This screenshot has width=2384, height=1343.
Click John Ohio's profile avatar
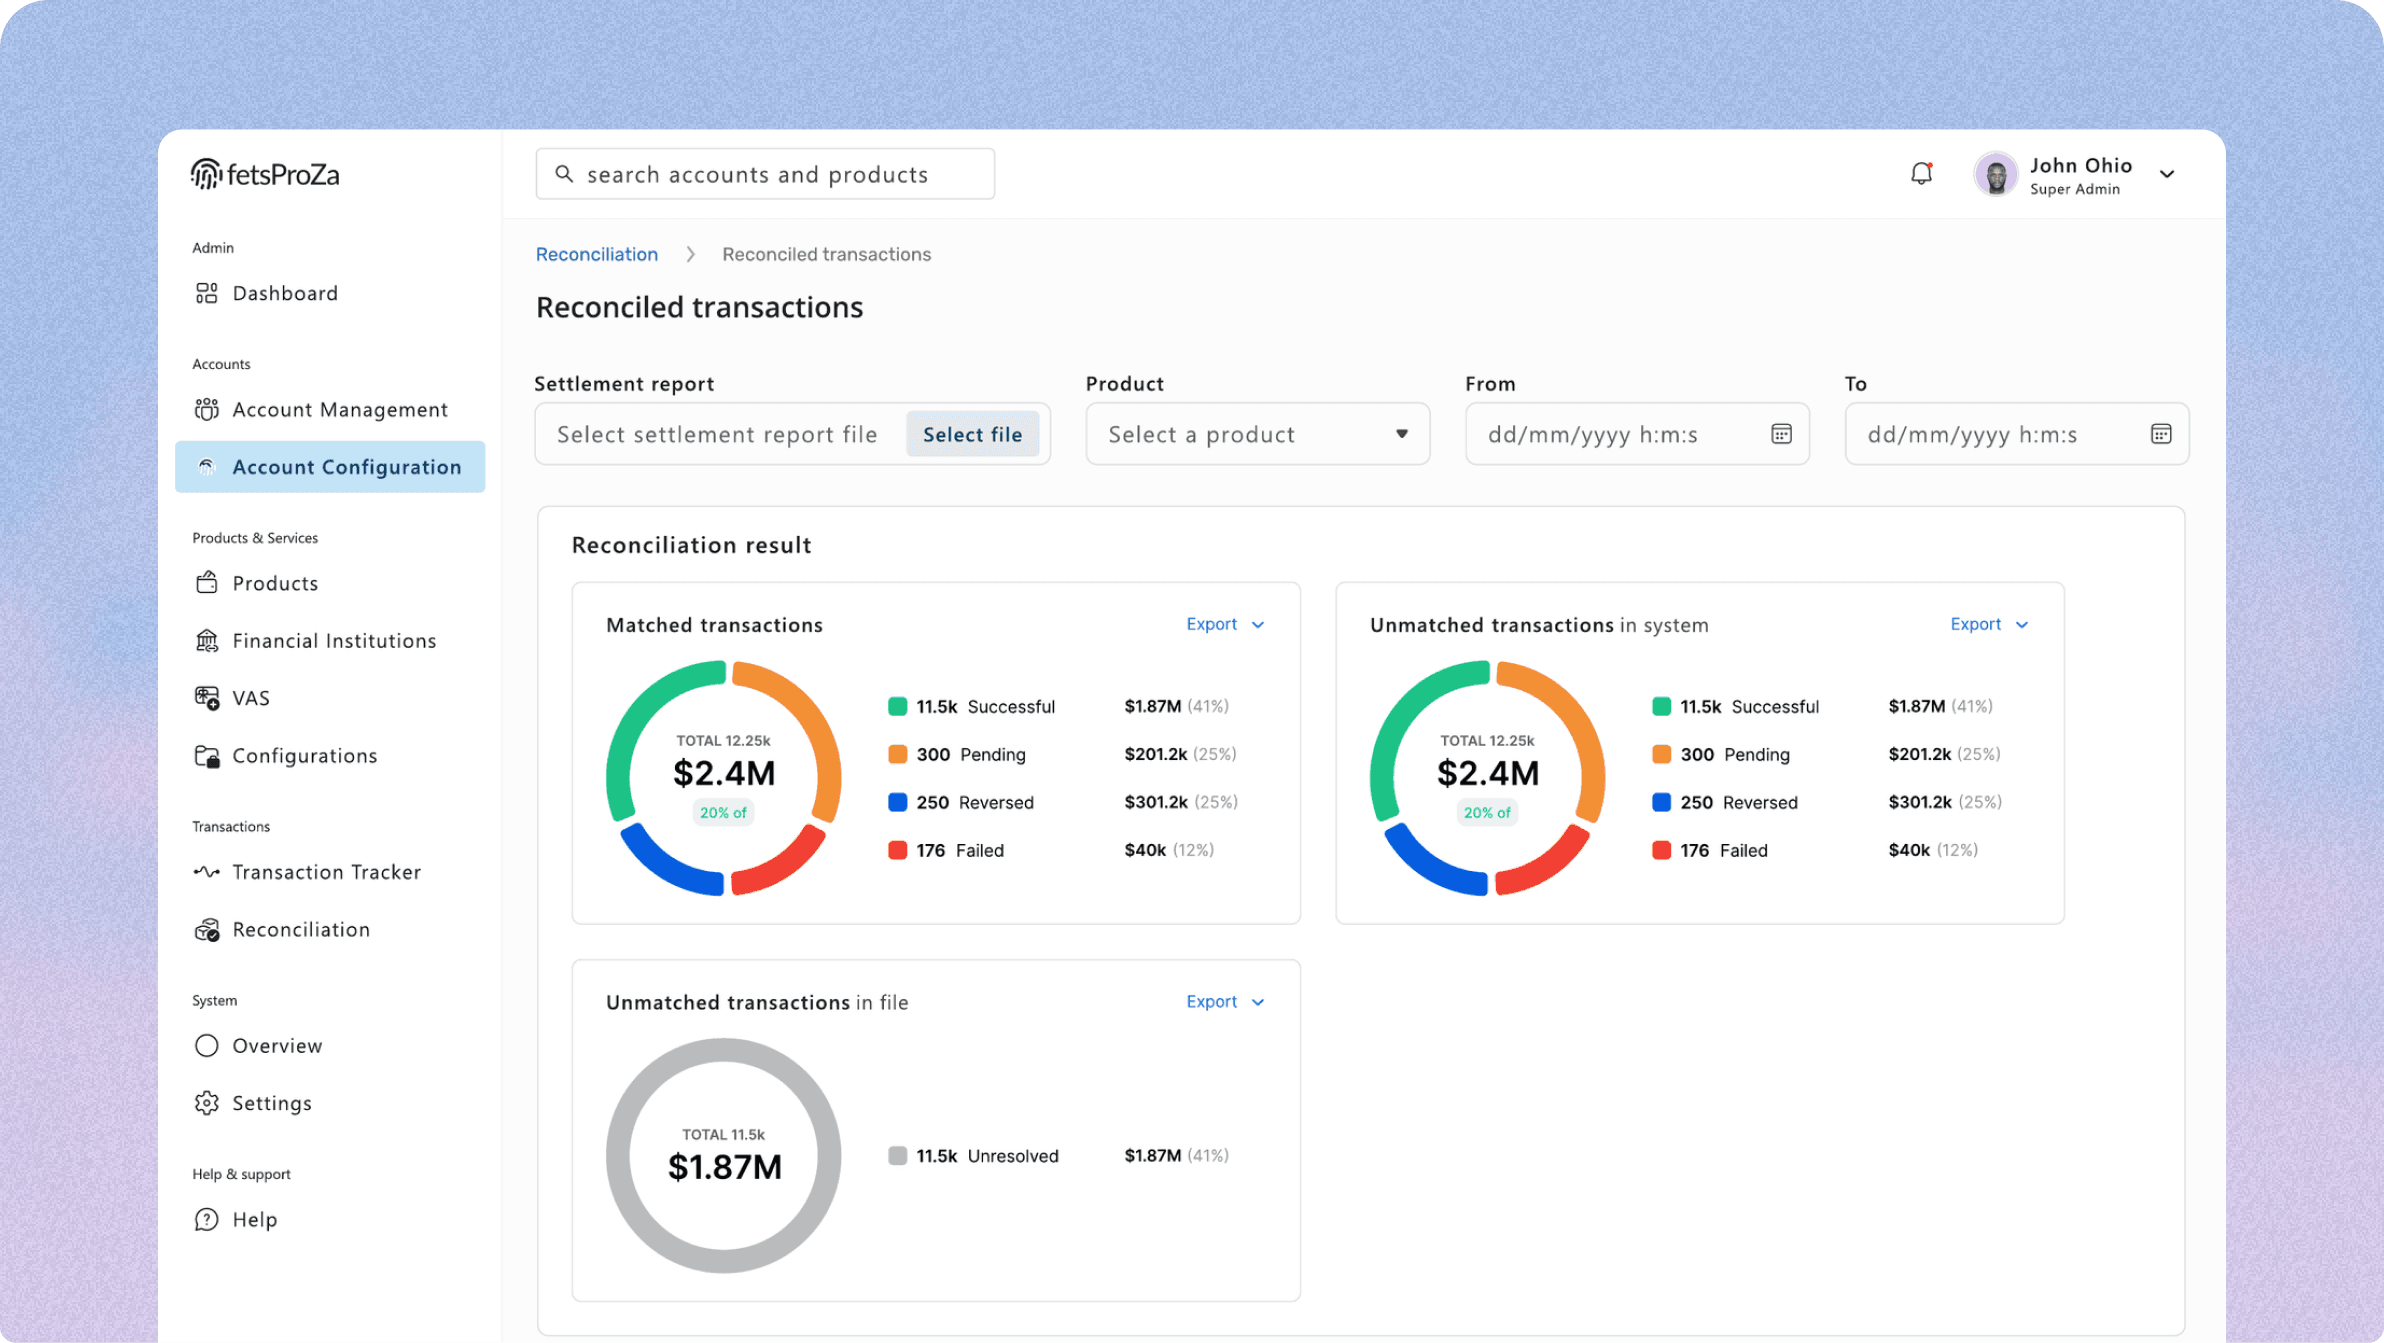coord(1995,174)
